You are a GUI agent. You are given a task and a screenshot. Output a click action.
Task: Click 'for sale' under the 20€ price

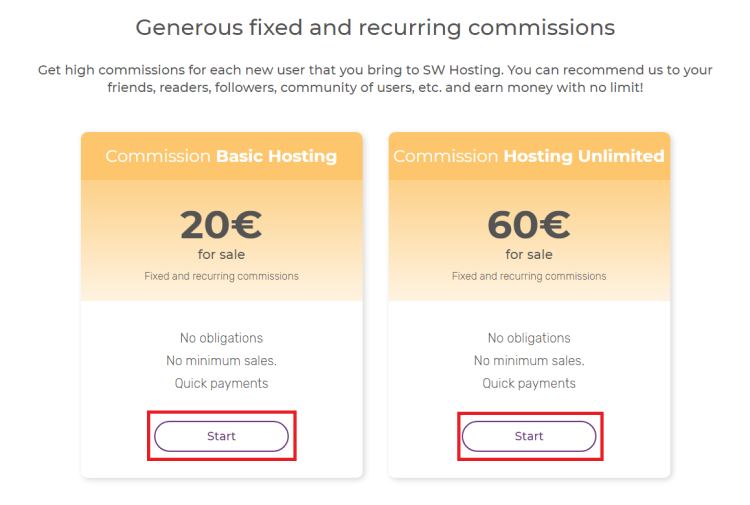pos(221,254)
